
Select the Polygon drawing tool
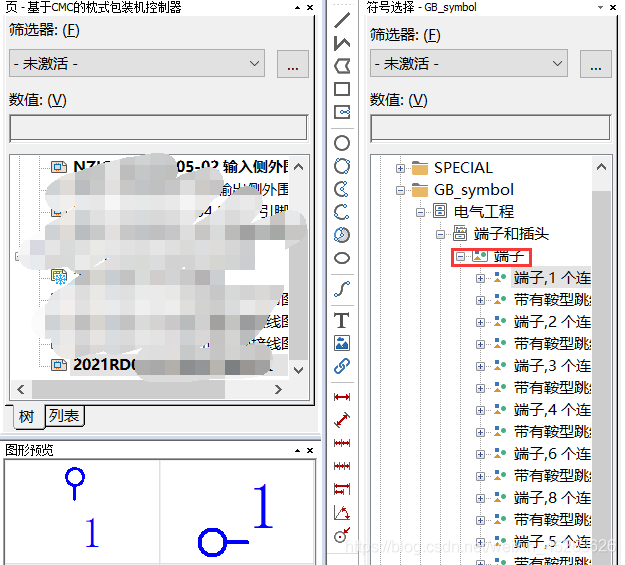click(342, 66)
